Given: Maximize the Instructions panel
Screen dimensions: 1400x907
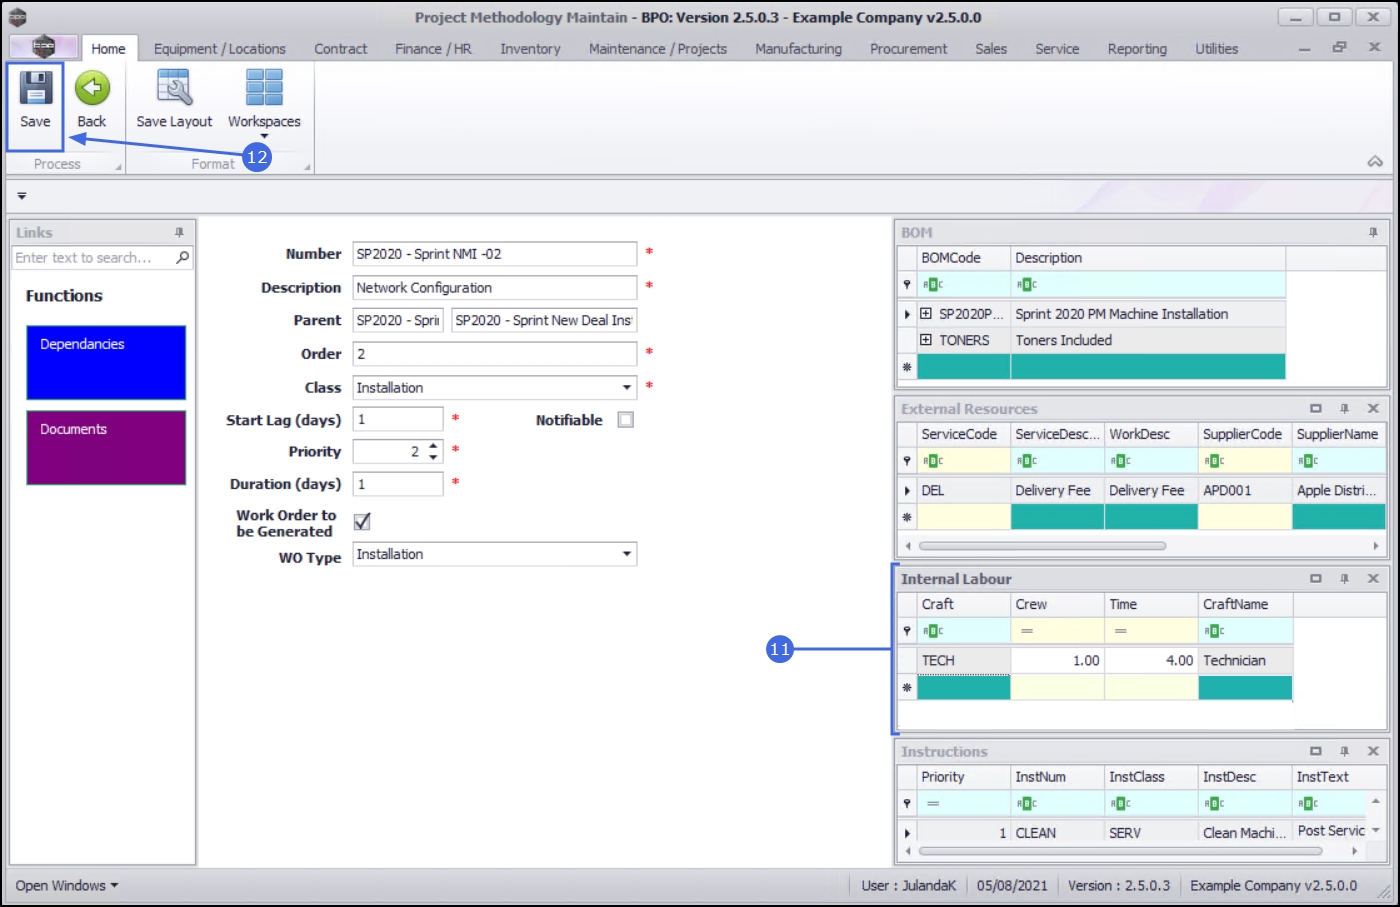Looking at the screenshot, I should (1316, 751).
